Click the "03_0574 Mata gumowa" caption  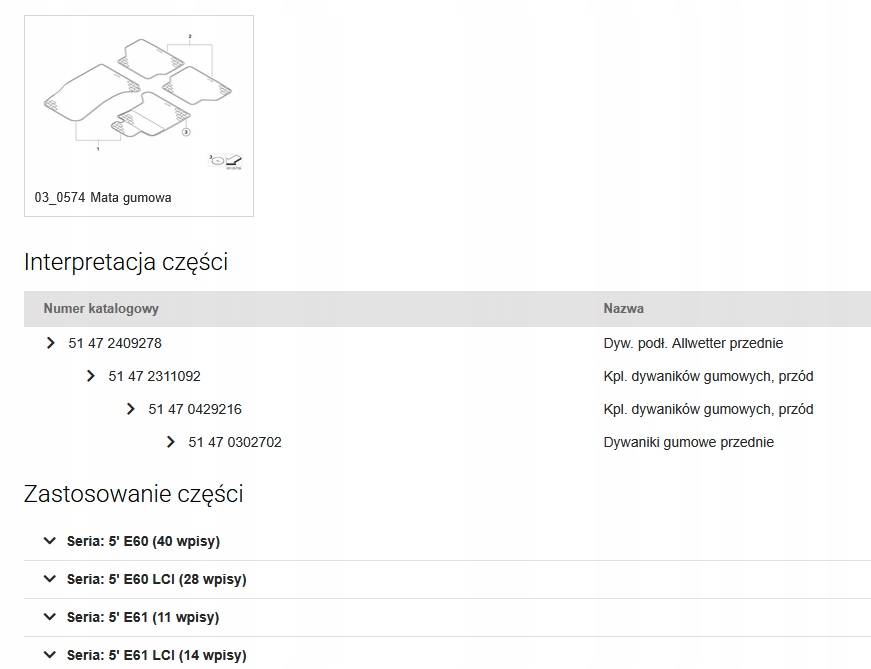(103, 198)
